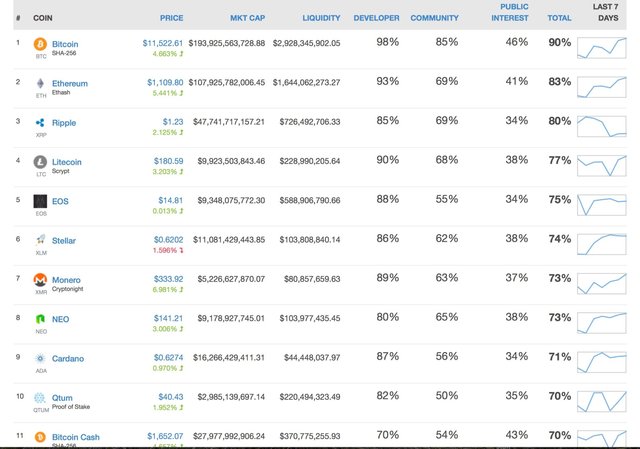Open the EOS coin link
This screenshot has width=640, height=449.
click(60, 201)
